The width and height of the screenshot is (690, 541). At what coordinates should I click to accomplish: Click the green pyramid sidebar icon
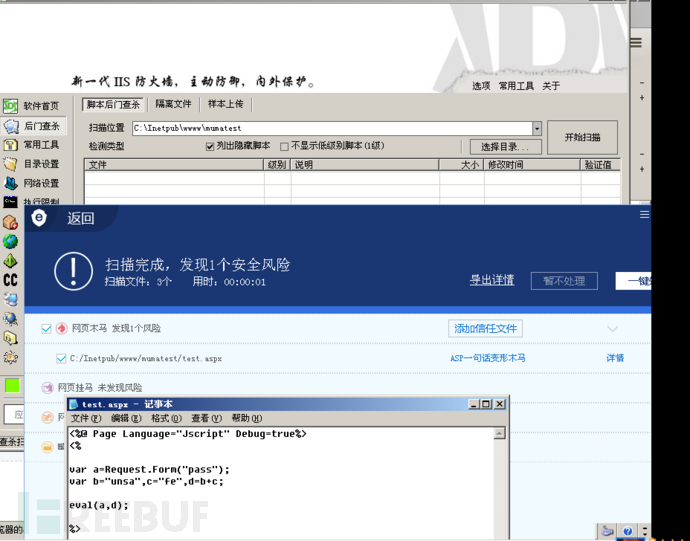tap(10, 261)
